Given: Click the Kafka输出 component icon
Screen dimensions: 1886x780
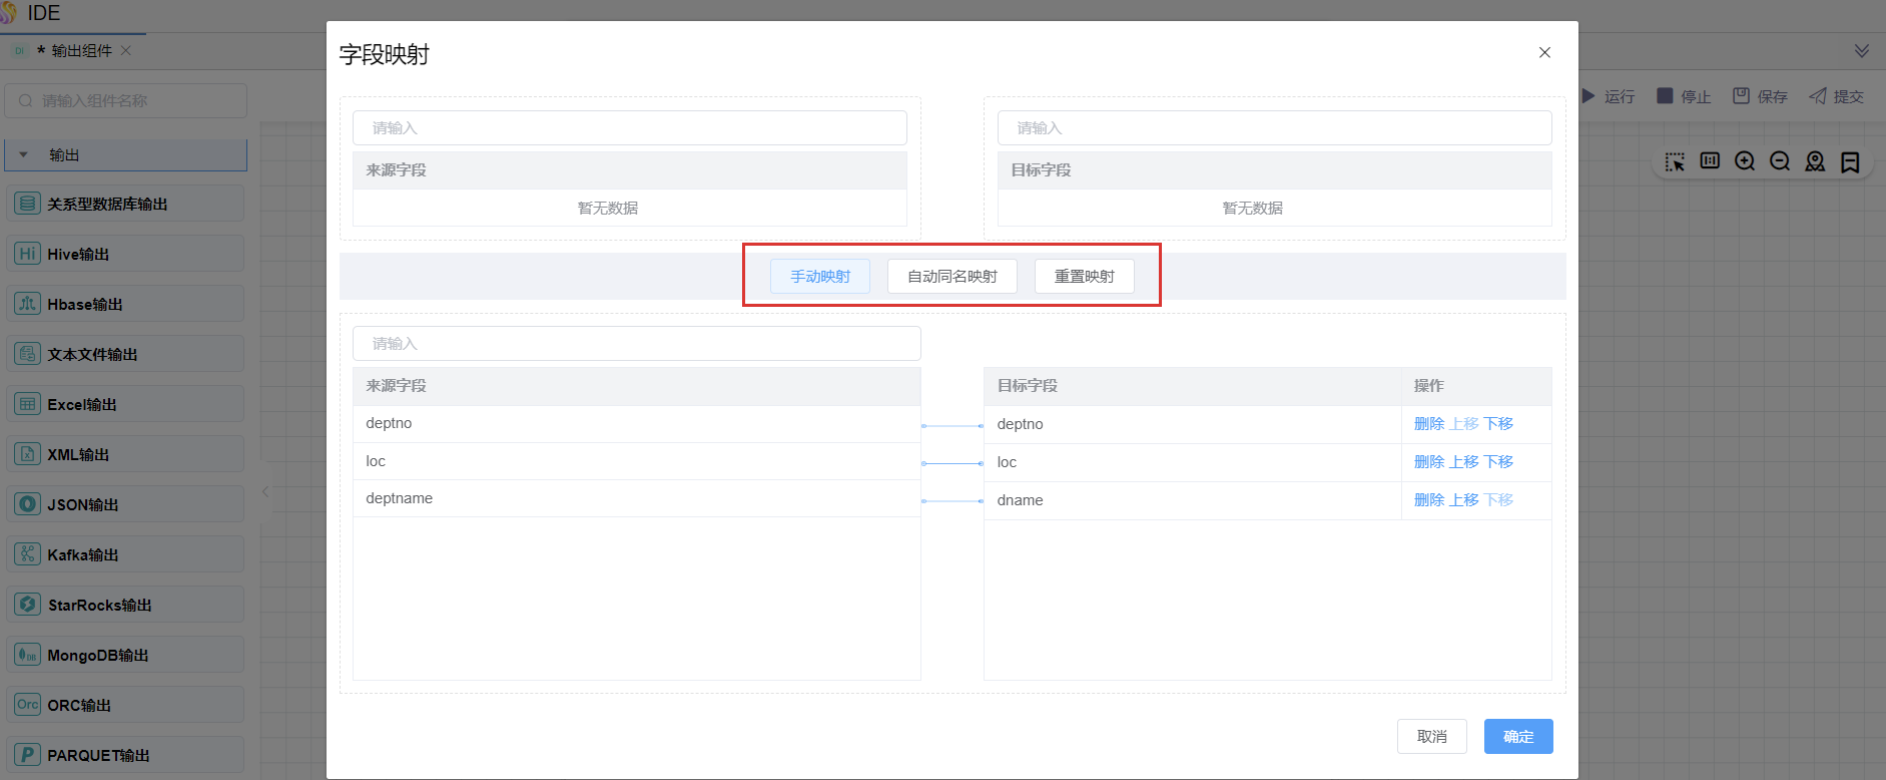Looking at the screenshot, I should point(27,554).
